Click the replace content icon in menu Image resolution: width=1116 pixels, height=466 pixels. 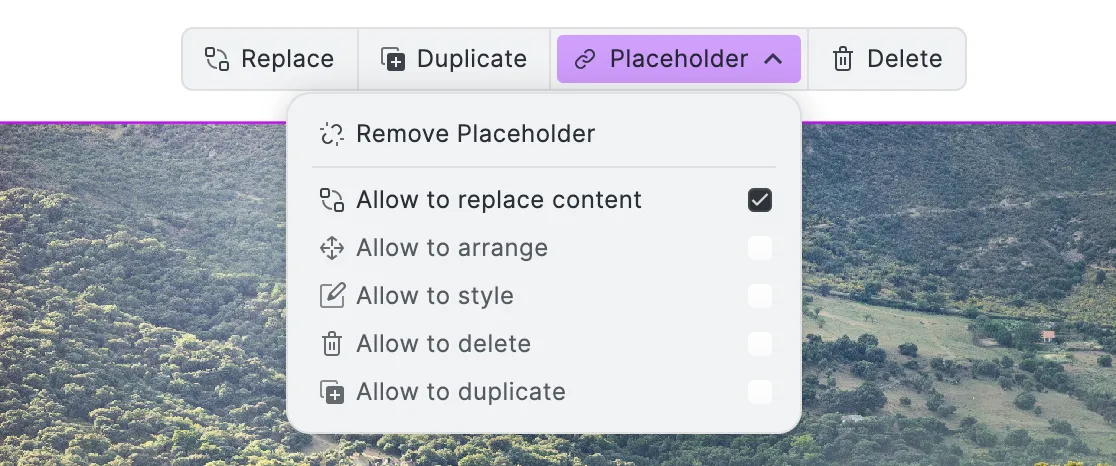pyautogui.click(x=332, y=200)
